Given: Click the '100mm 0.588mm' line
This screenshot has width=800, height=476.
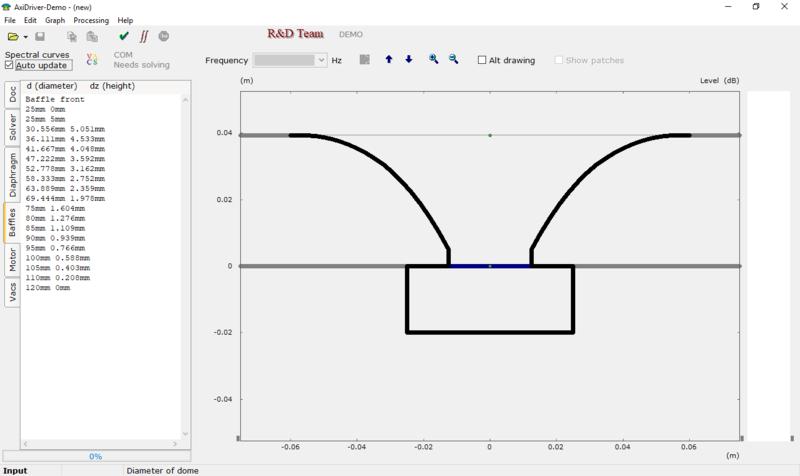Looking at the screenshot, I should (x=57, y=258).
